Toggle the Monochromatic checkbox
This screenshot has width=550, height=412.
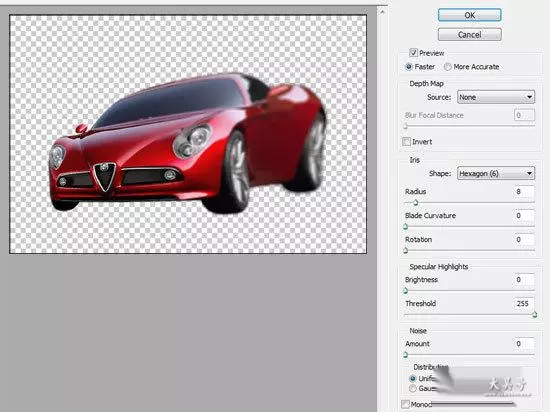click(406, 404)
